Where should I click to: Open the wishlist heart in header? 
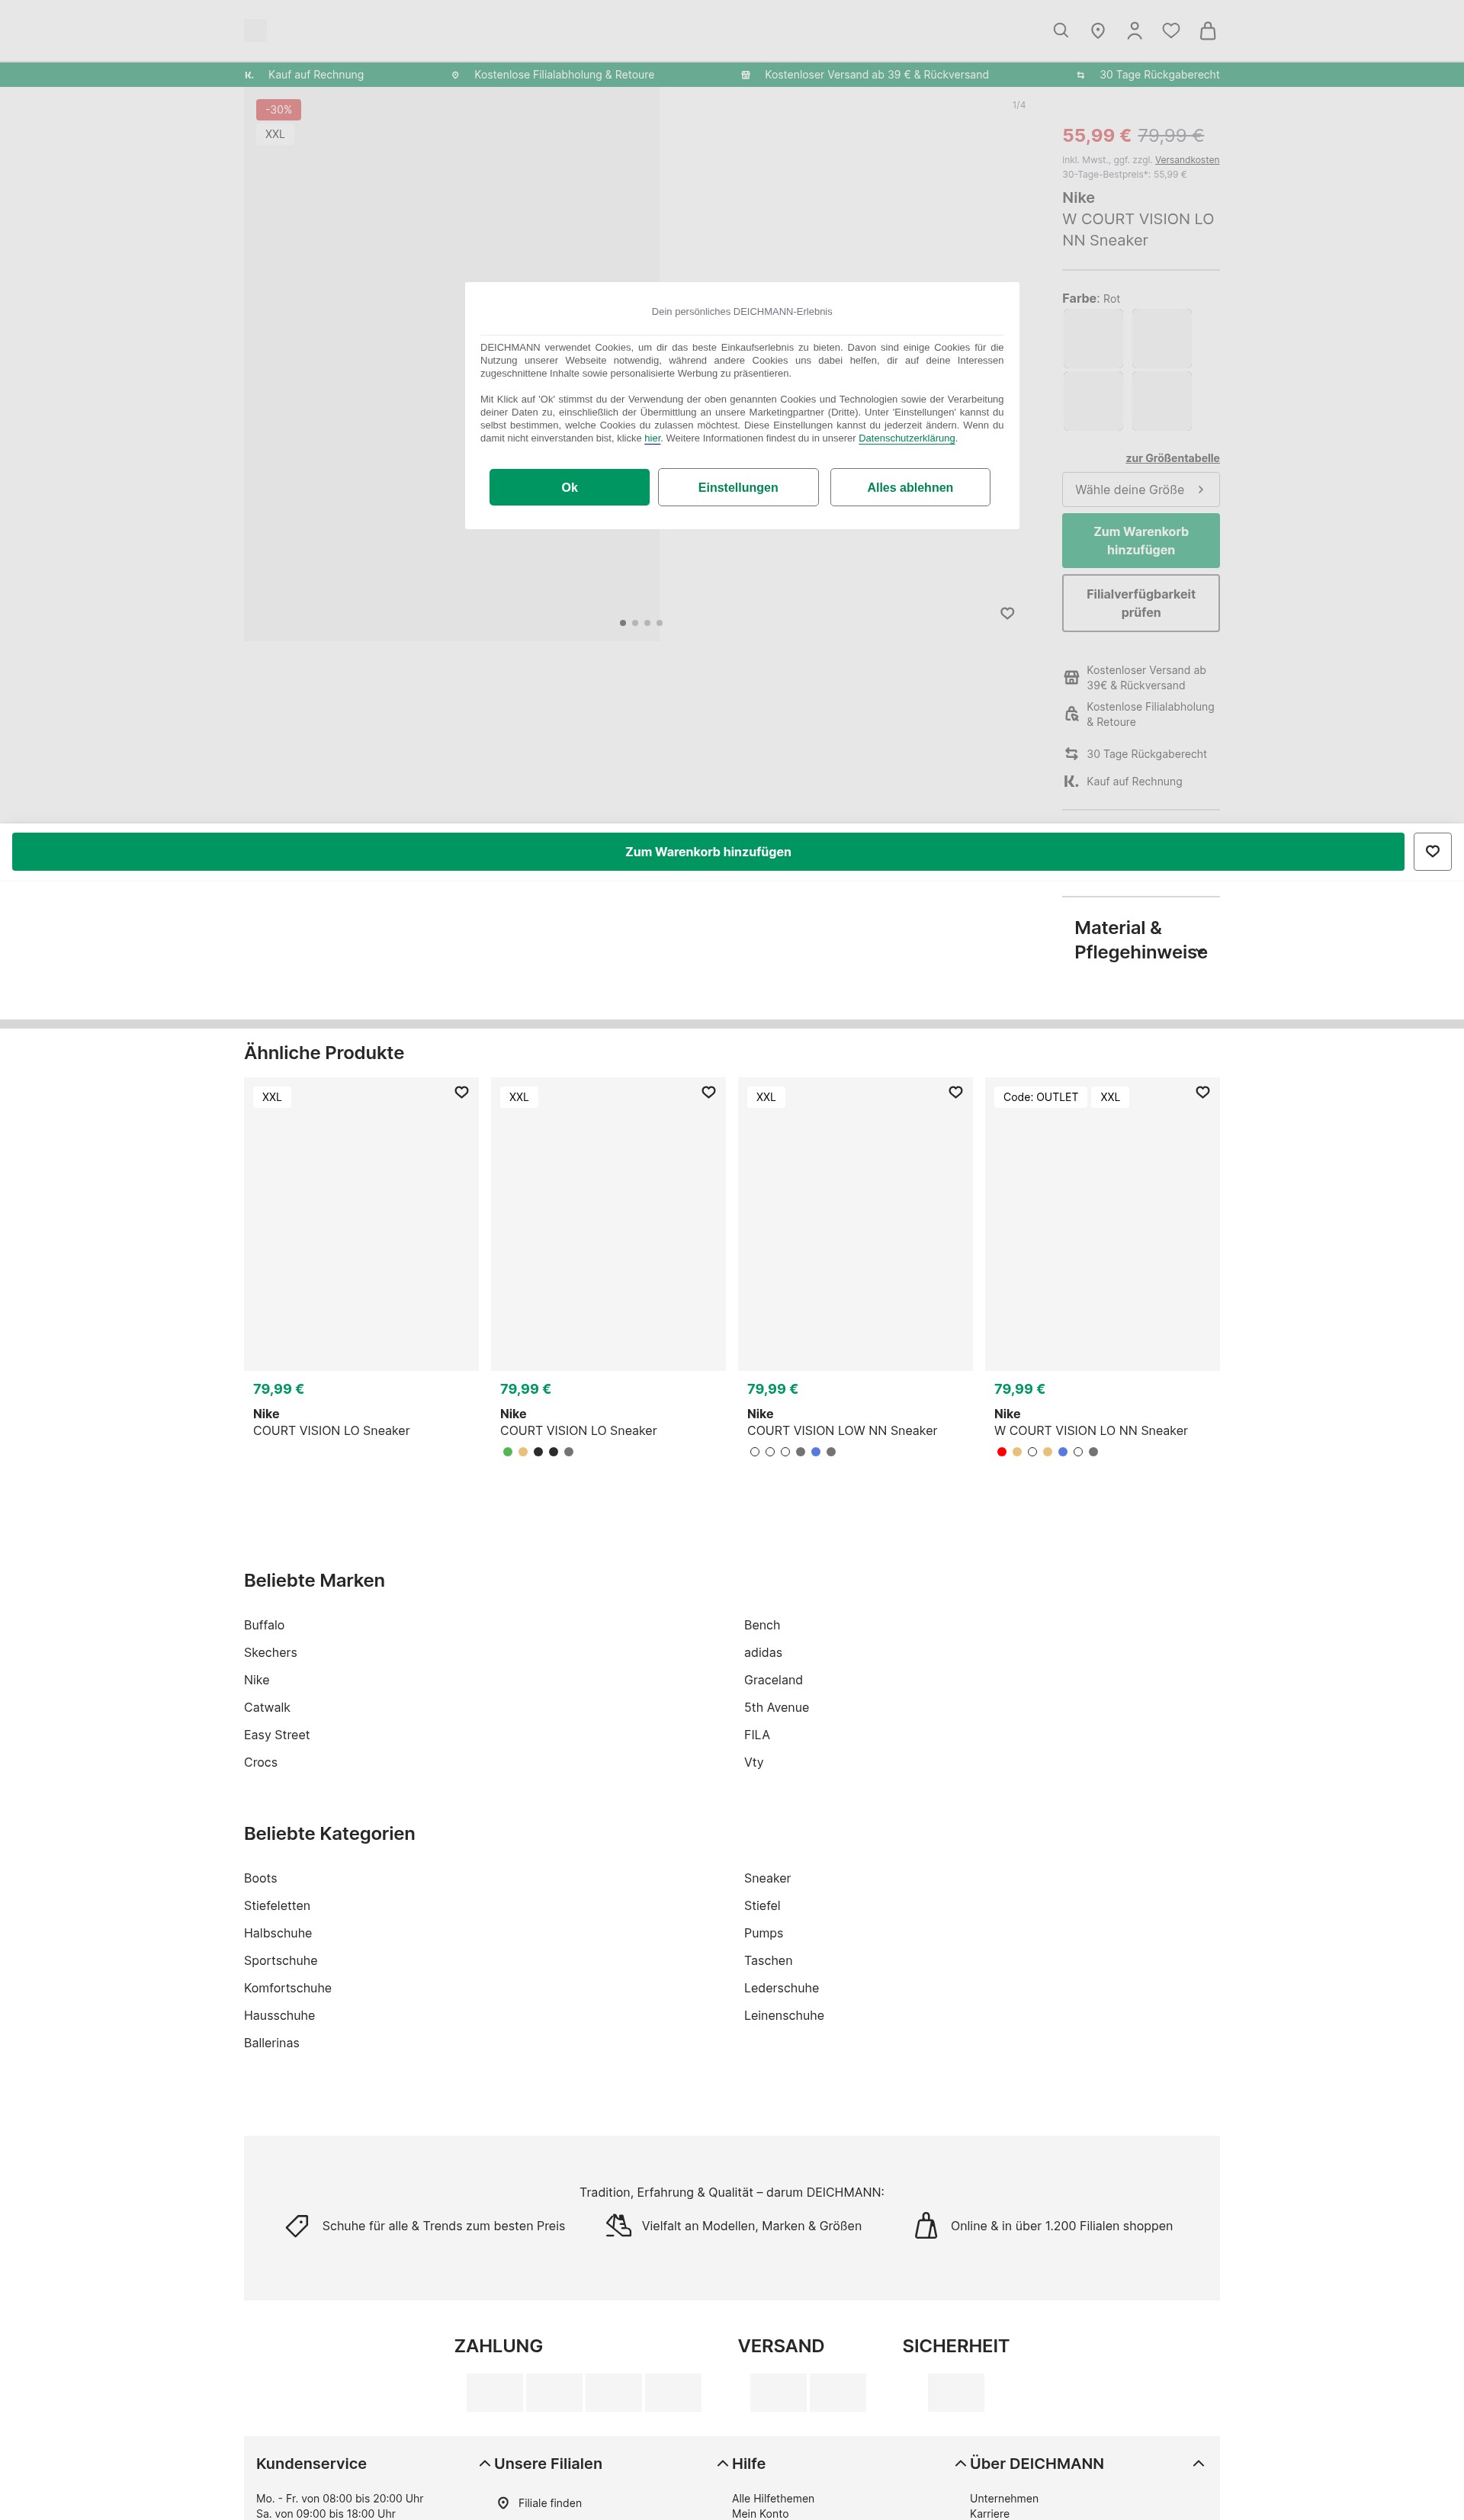coord(1171,31)
